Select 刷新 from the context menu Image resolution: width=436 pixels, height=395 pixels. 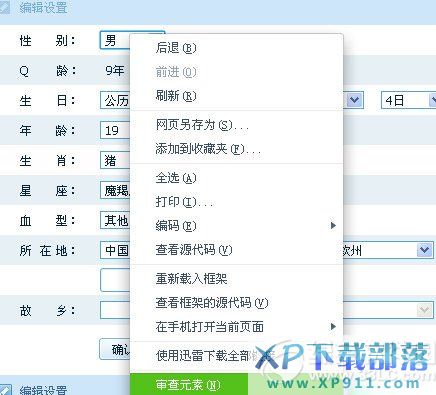pos(176,96)
